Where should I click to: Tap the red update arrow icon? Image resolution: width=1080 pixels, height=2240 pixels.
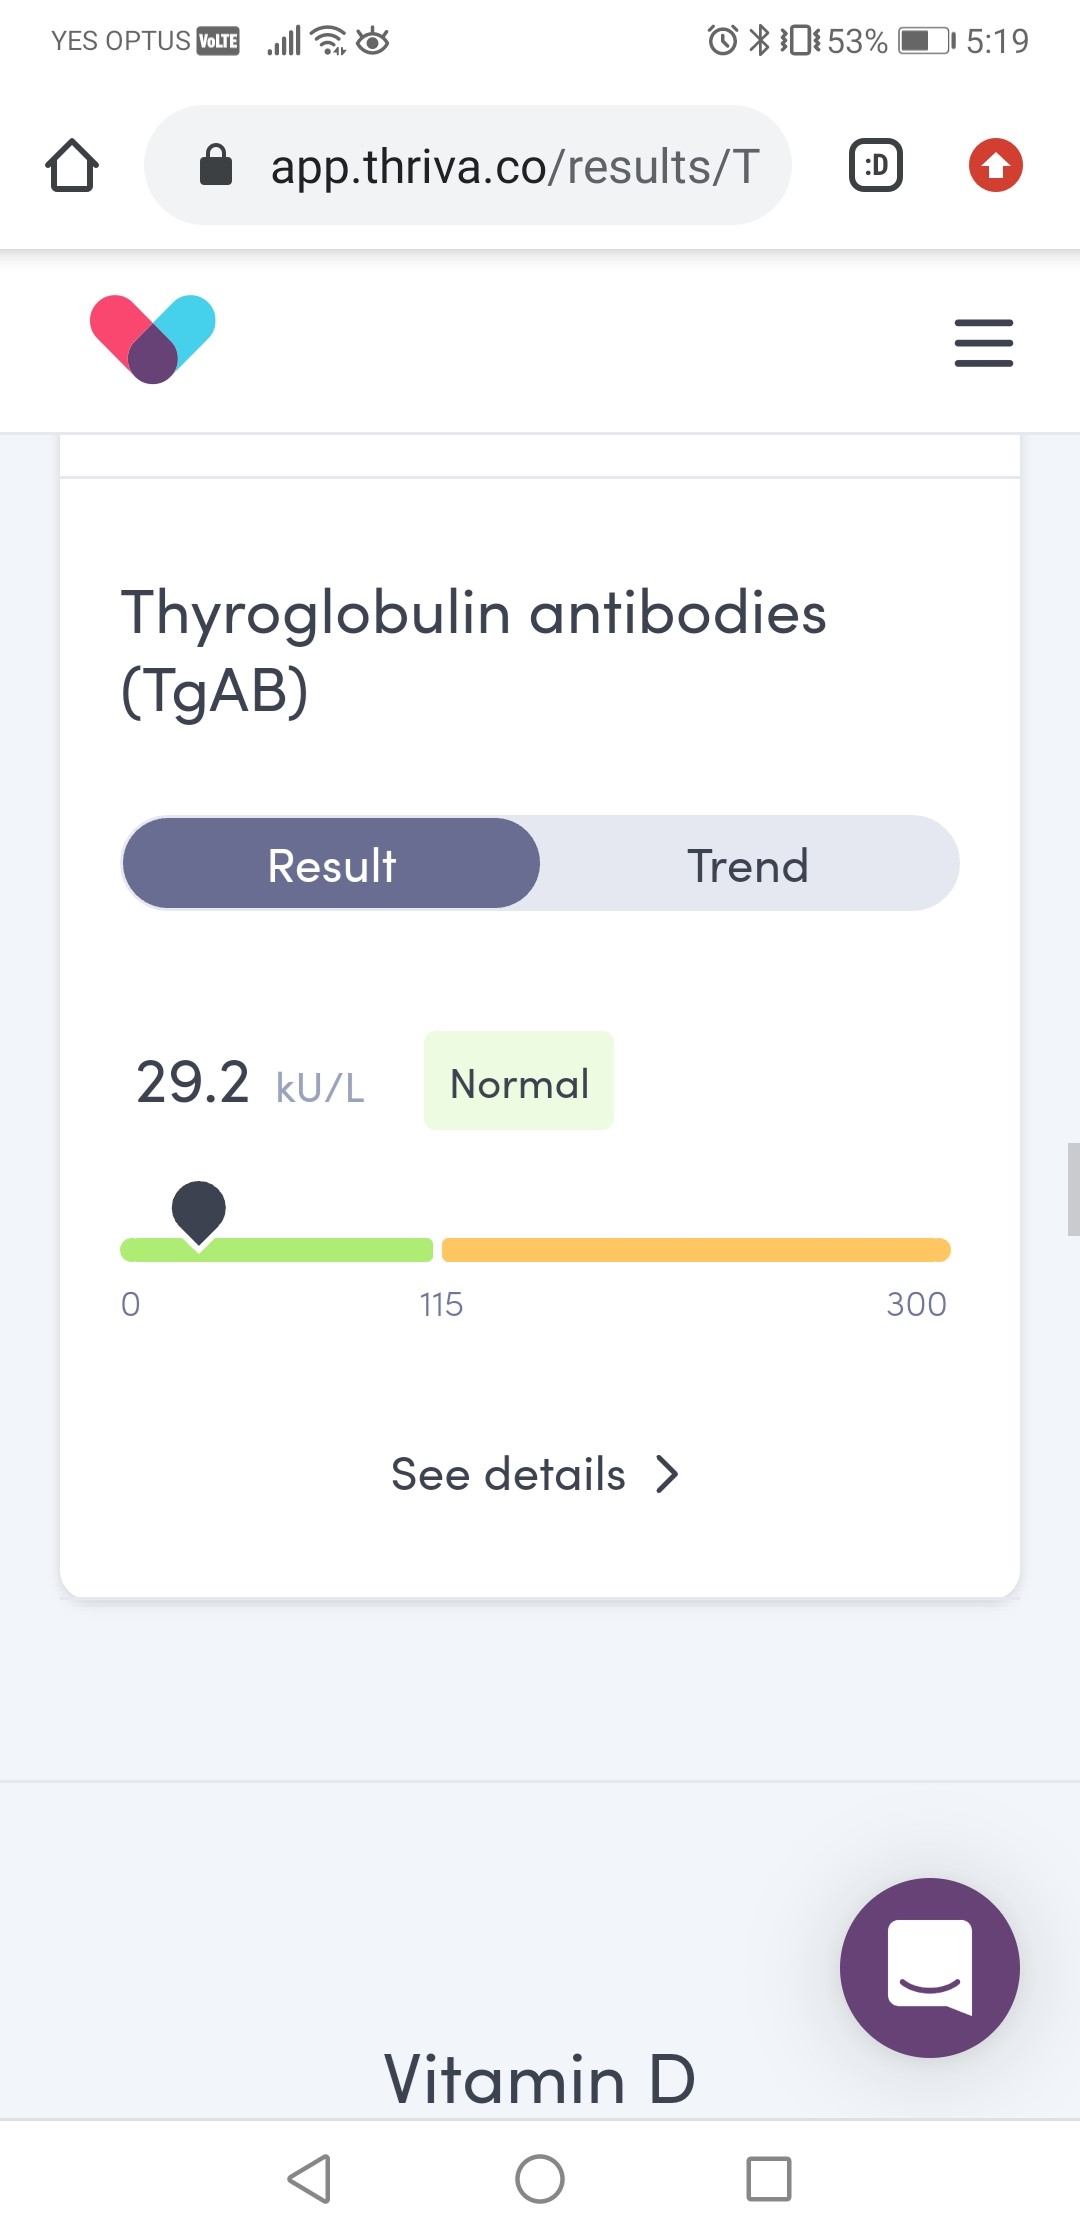[x=995, y=165]
